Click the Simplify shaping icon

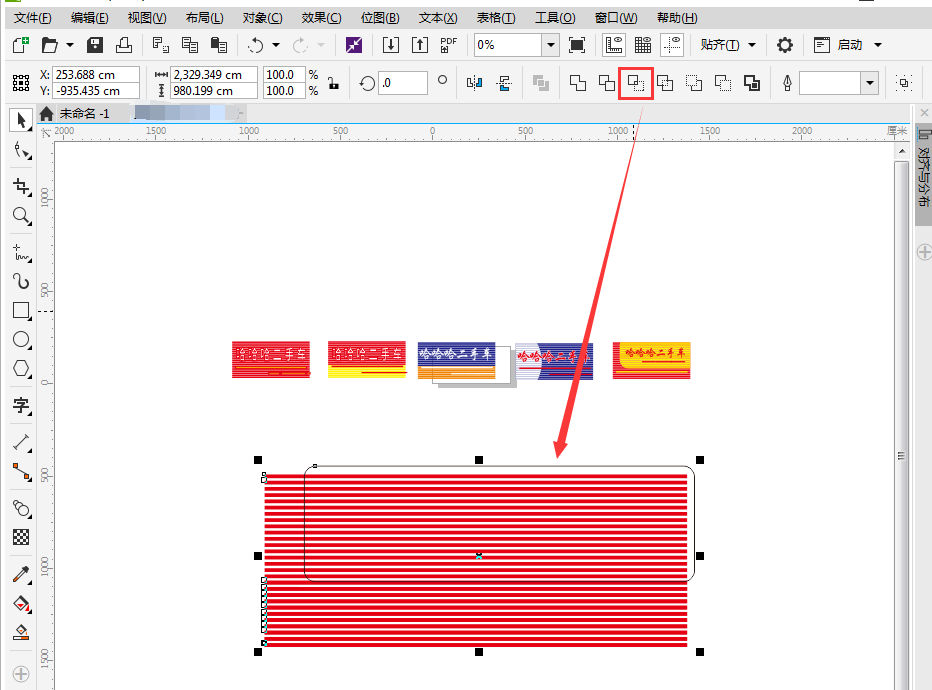click(x=665, y=83)
